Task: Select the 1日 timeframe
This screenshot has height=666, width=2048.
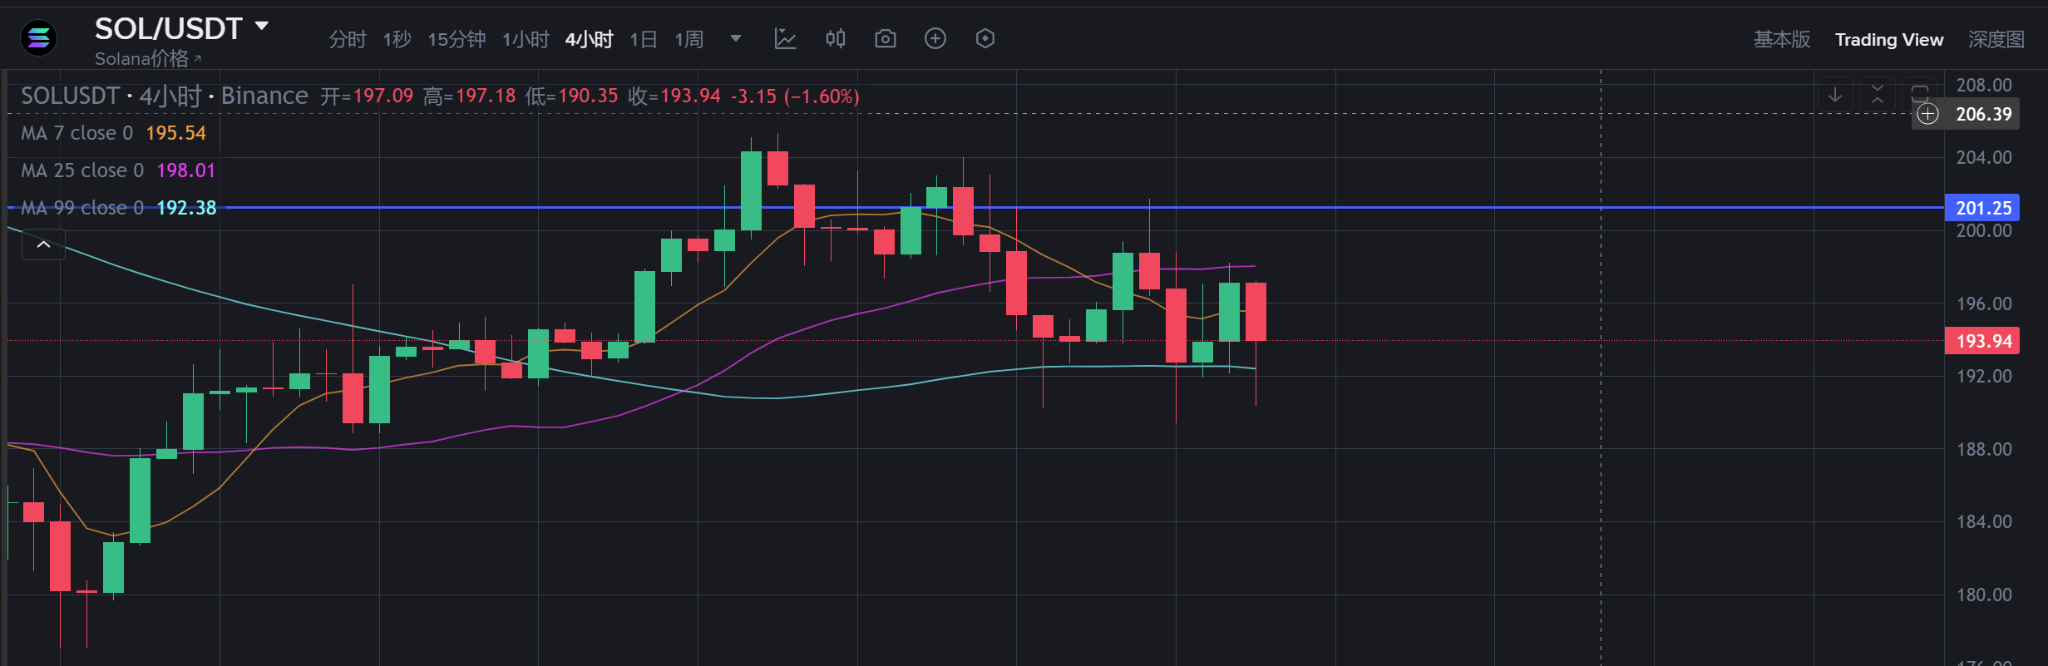Action: (643, 40)
